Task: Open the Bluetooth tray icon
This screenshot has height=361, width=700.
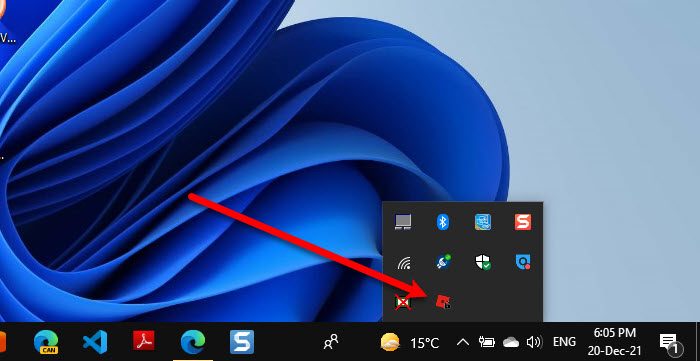Action: pos(442,222)
